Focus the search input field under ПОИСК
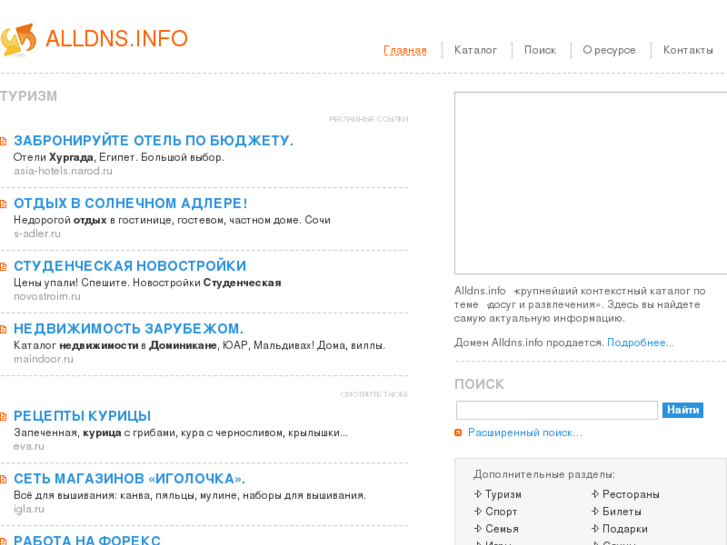 [x=557, y=410]
